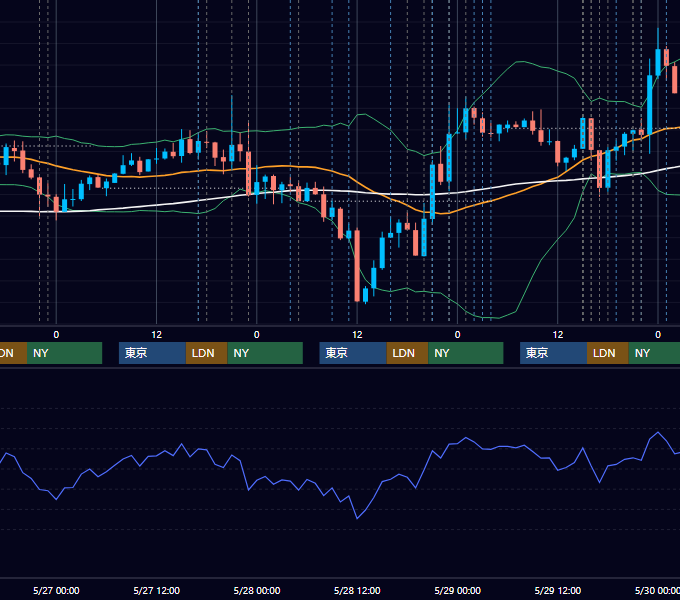Click hour label 12 above 5/28 12:00
This screenshot has height=600, width=680.
point(357,335)
